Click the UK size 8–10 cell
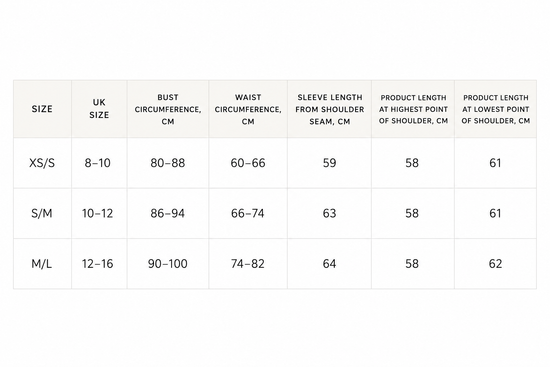The height and width of the screenshot is (367, 550). click(x=98, y=163)
